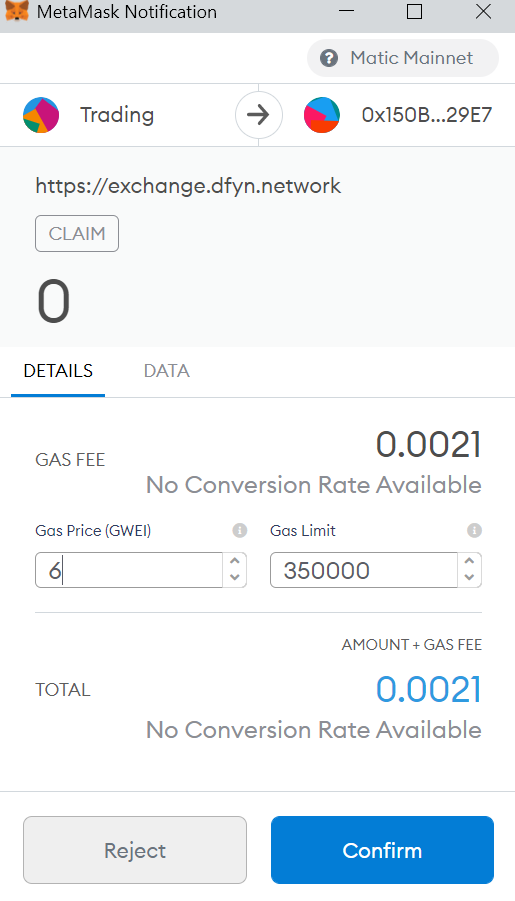Screen dimensions: 515x901
Task: Click the Gas Price GWEI input field
Action: (129, 570)
